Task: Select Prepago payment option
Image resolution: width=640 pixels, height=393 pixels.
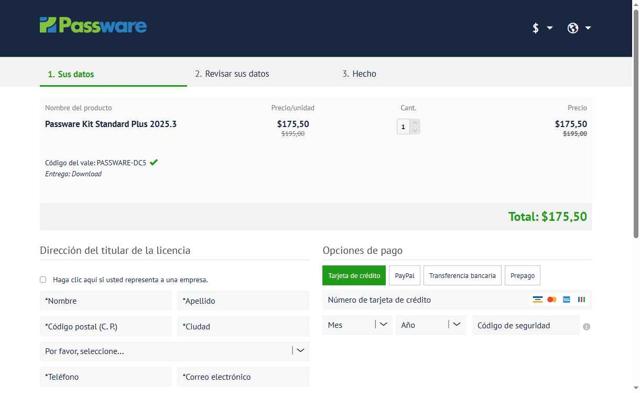Action: click(522, 275)
